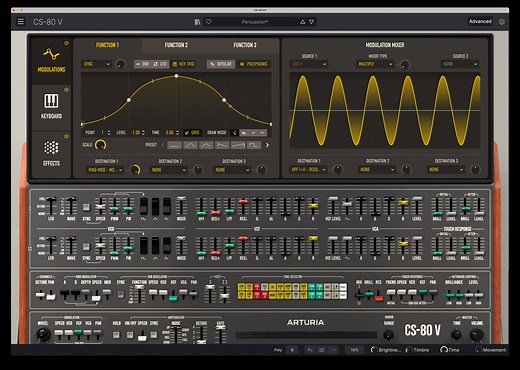This screenshot has width=520, height=370.
Task: Open settings gear next to Advanced
Action: coord(502,22)
